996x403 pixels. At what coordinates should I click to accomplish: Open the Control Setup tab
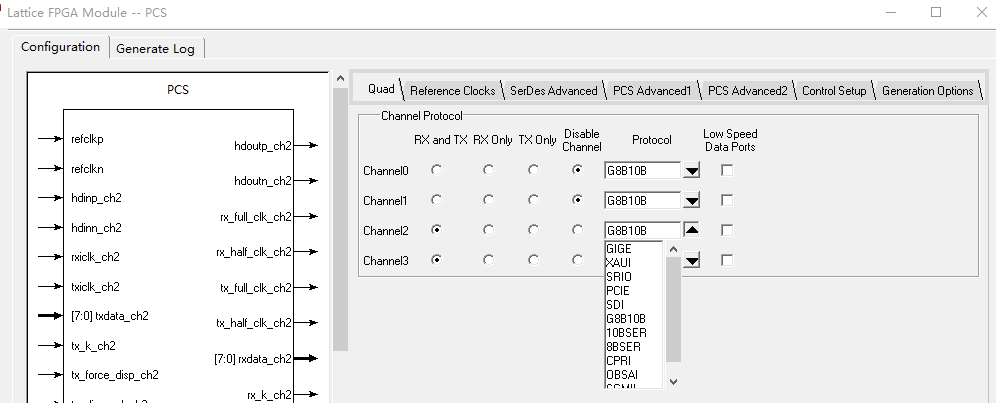tap(834, 91)
